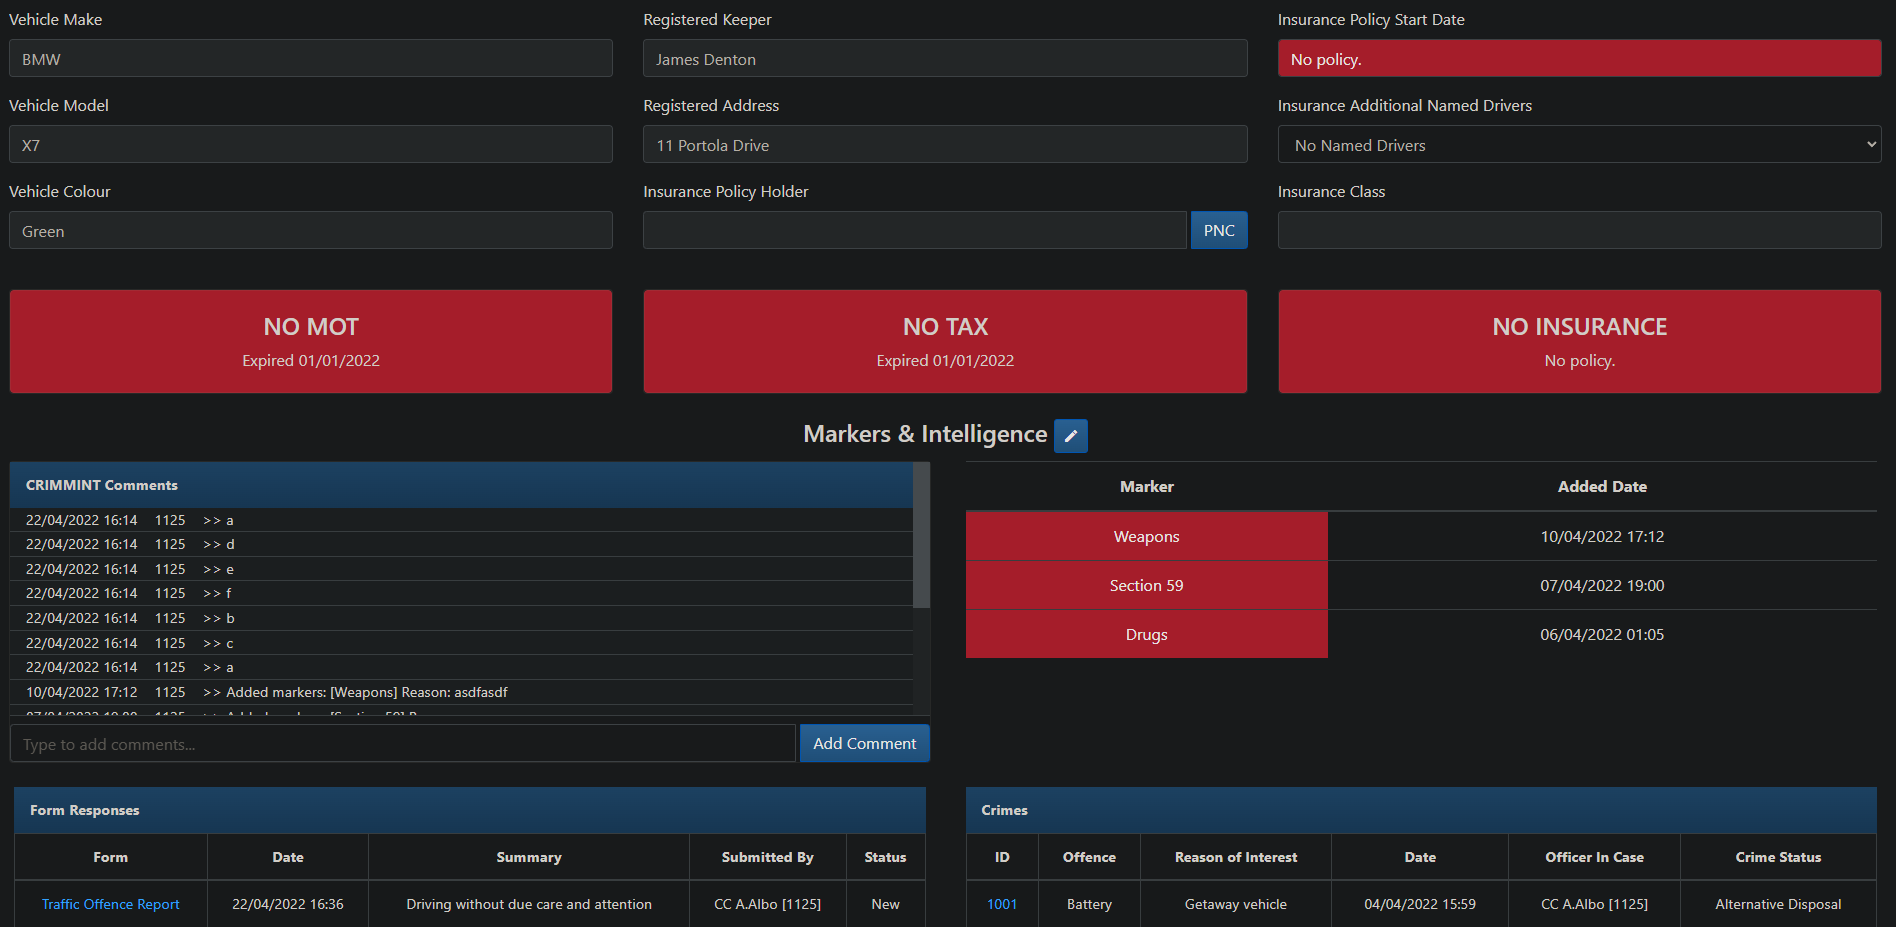Screen dimensions: 1896x927
Task: Click the NO INSURANCE status banner
Action: pyautogui.click(x=1579, y=341)
